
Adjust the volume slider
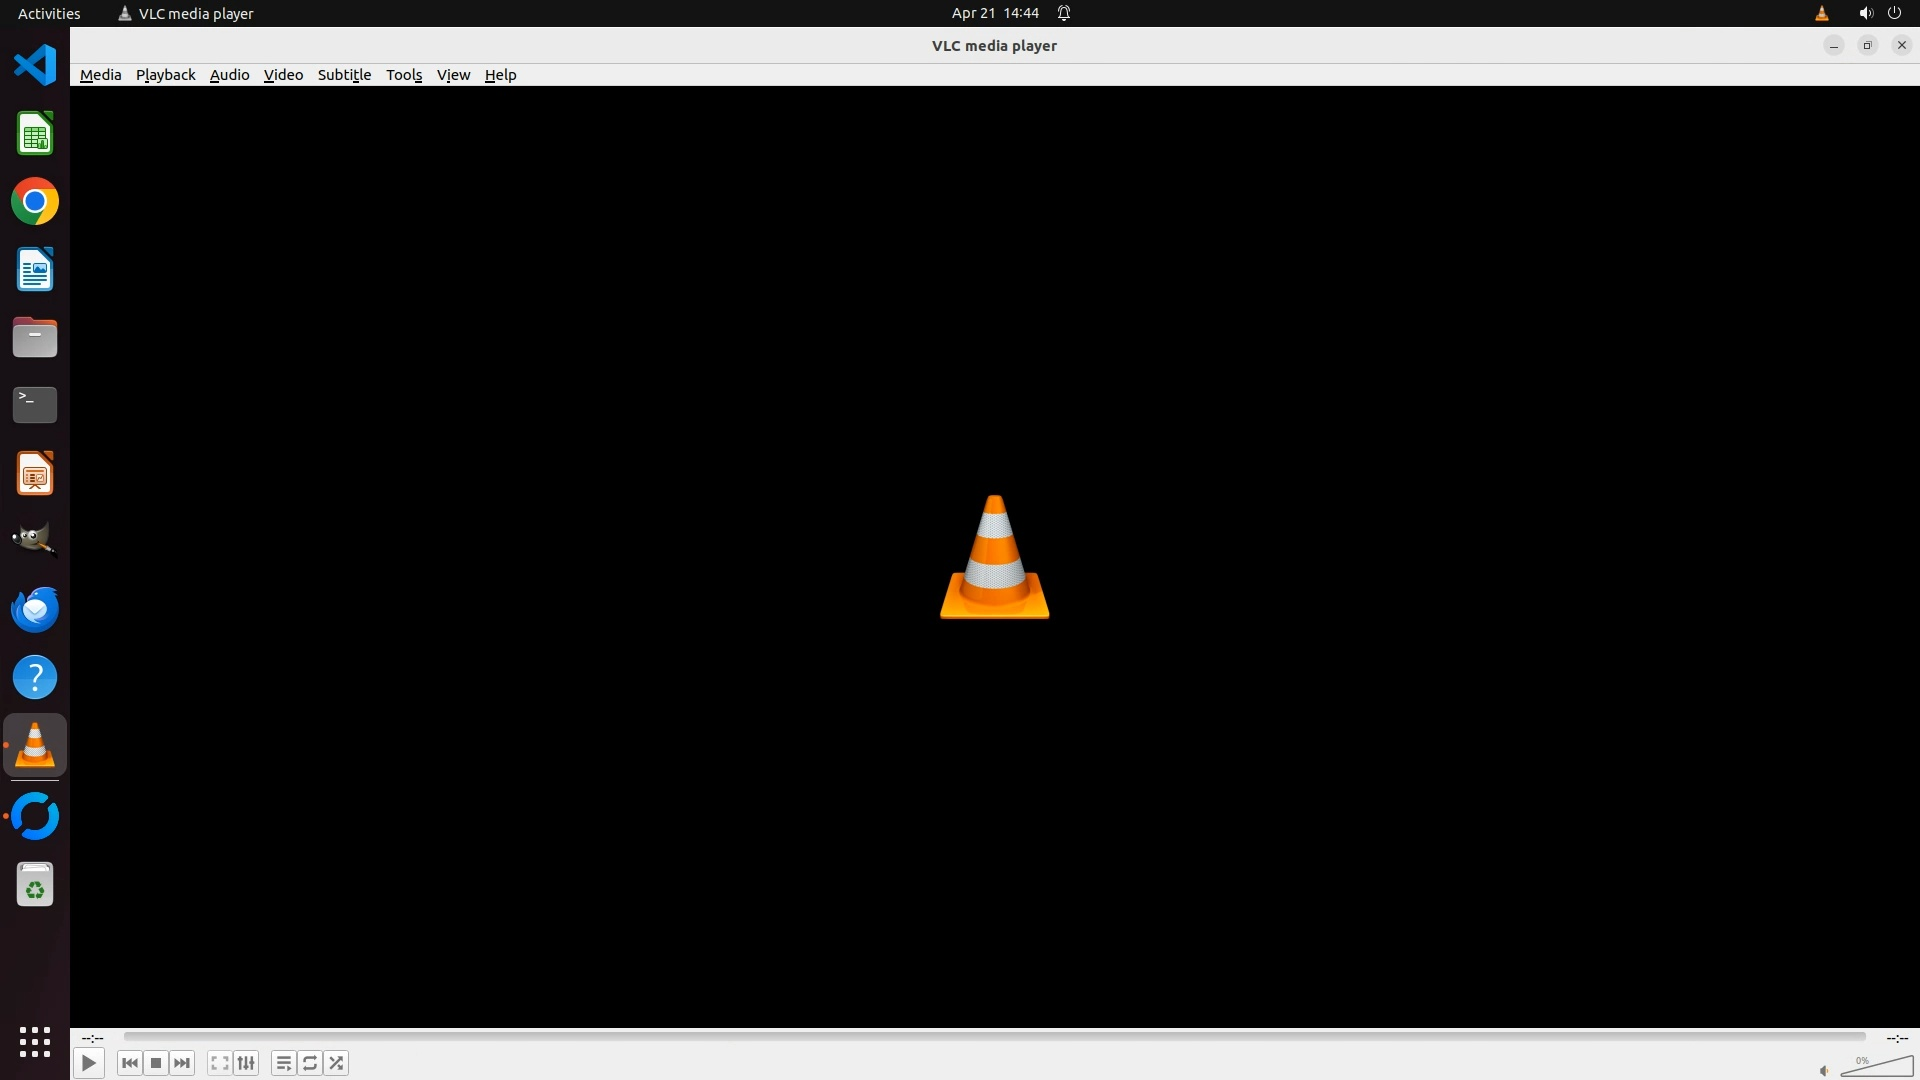(1876, 1067)
